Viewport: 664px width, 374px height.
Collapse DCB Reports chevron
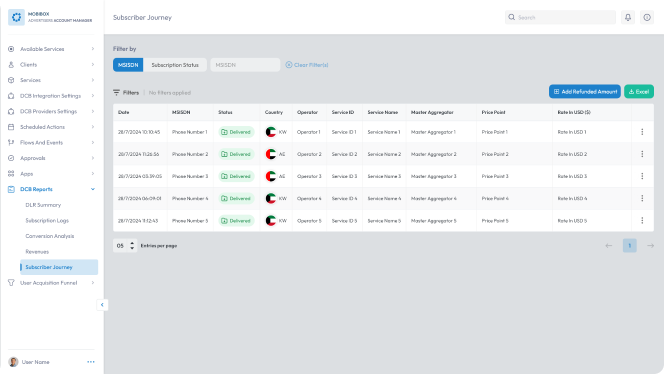point(93,189)
